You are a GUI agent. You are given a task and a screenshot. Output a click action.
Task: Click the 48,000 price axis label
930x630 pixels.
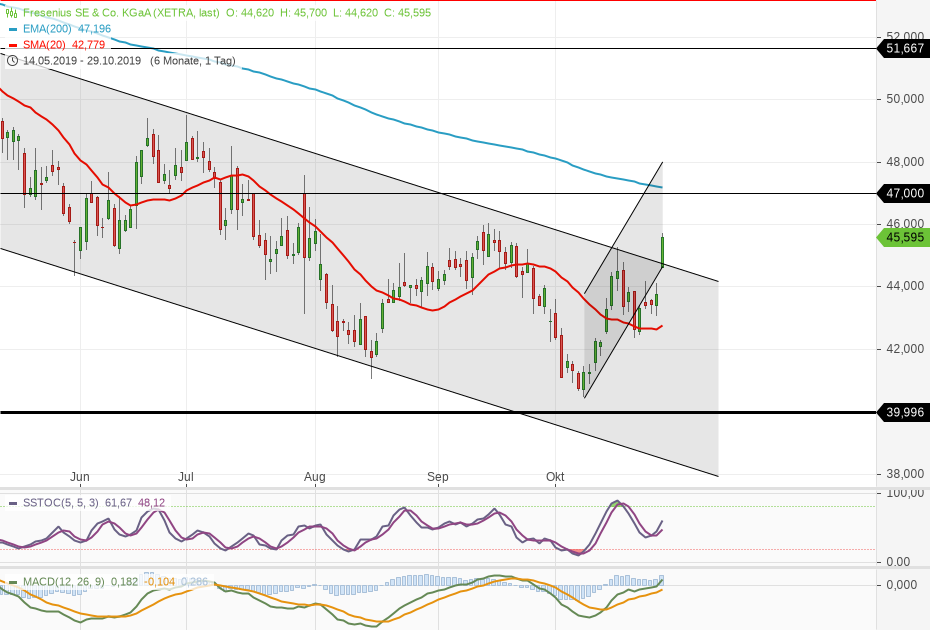pyautogui.click(x=904, y=162)
